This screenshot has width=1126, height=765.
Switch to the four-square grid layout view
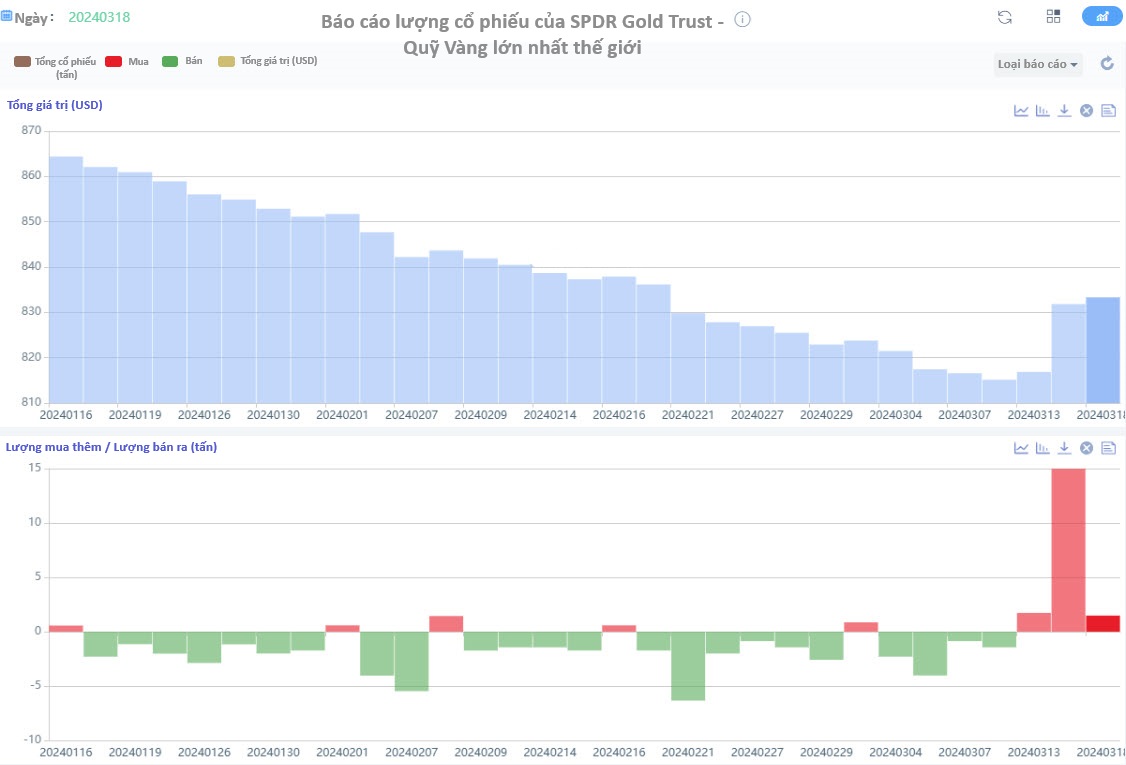1053,17
